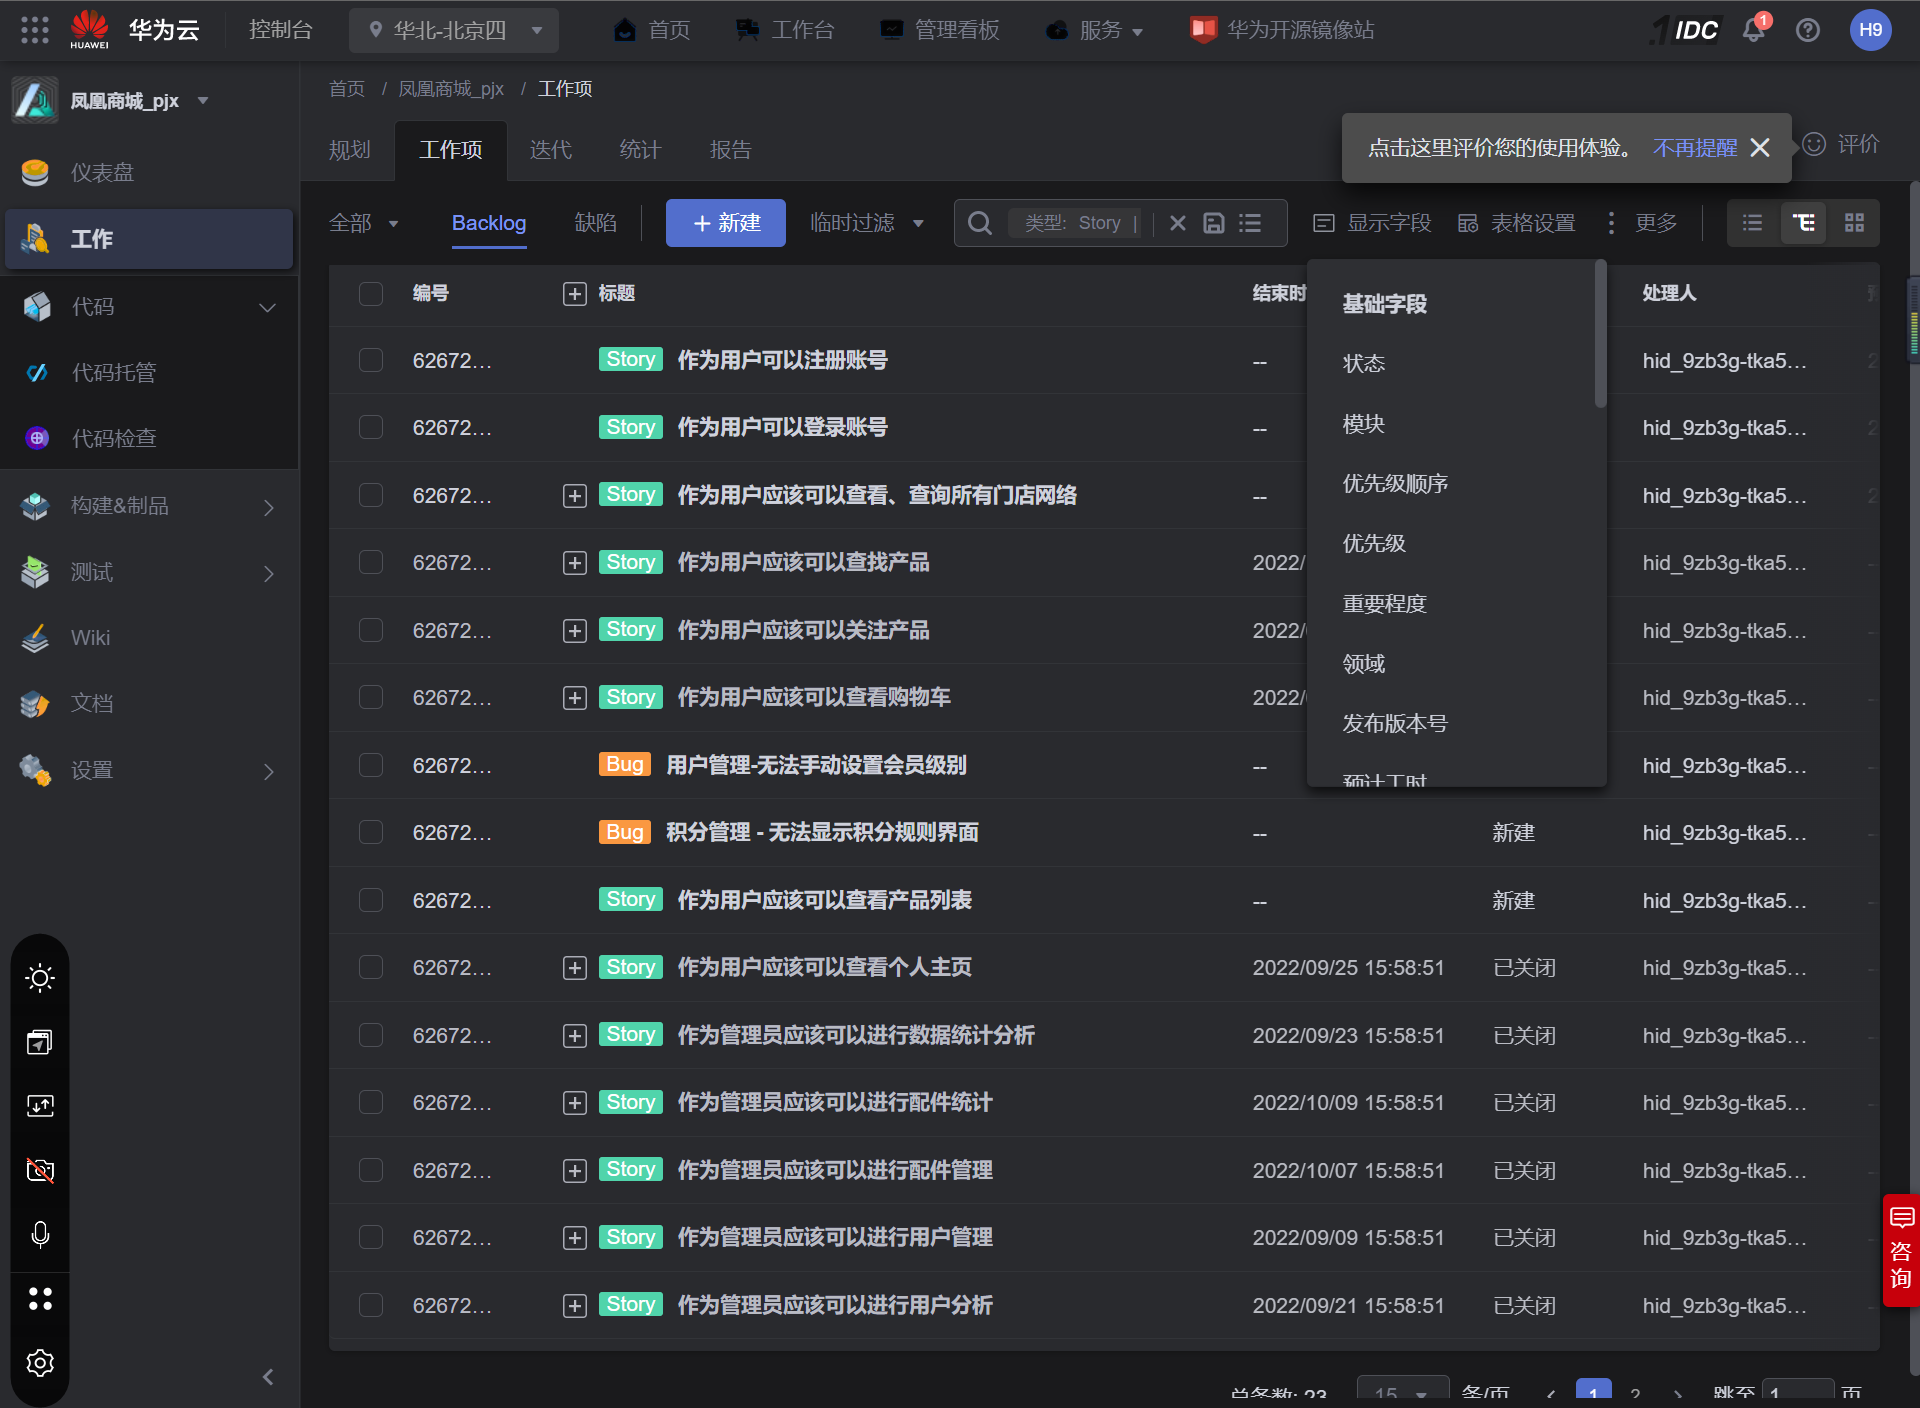The height and width of the screenshot is (1408, 1920).
Task: Click the notification bell icon
Action: tap(1753, 30)
